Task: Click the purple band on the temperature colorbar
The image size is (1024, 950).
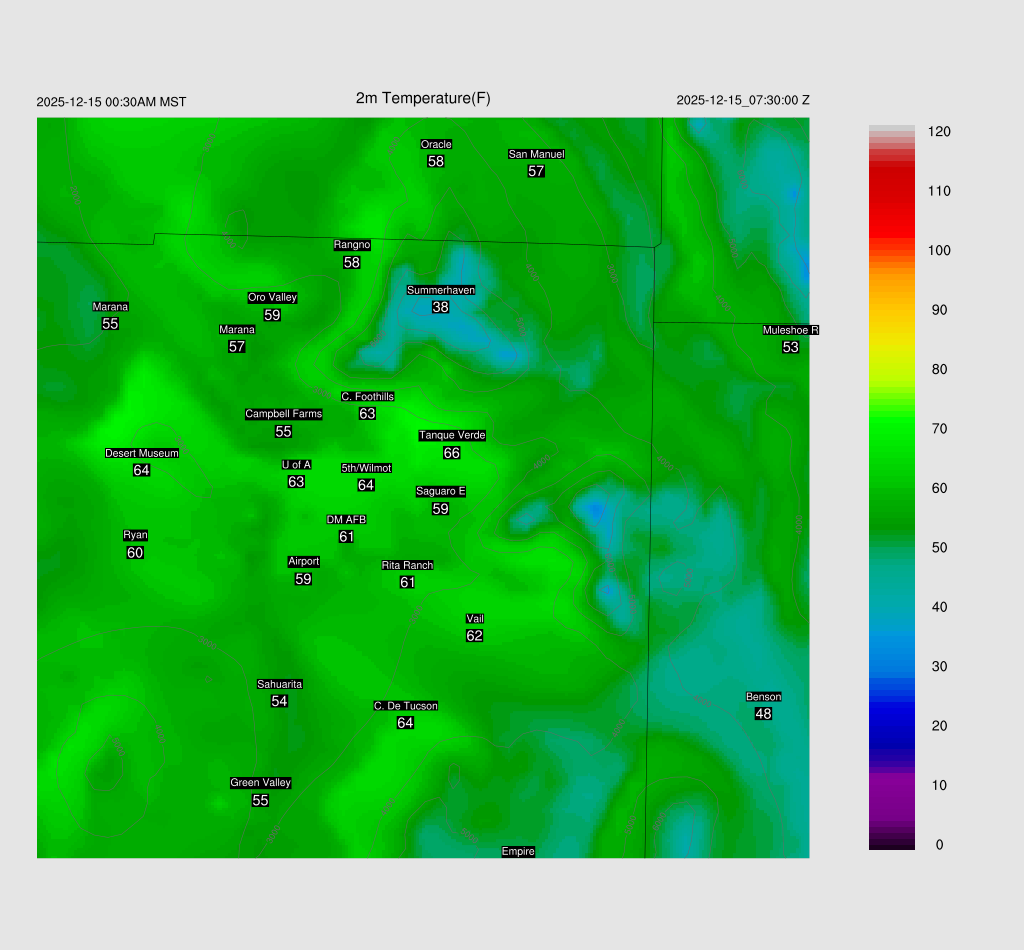Action: coord(891,790)
